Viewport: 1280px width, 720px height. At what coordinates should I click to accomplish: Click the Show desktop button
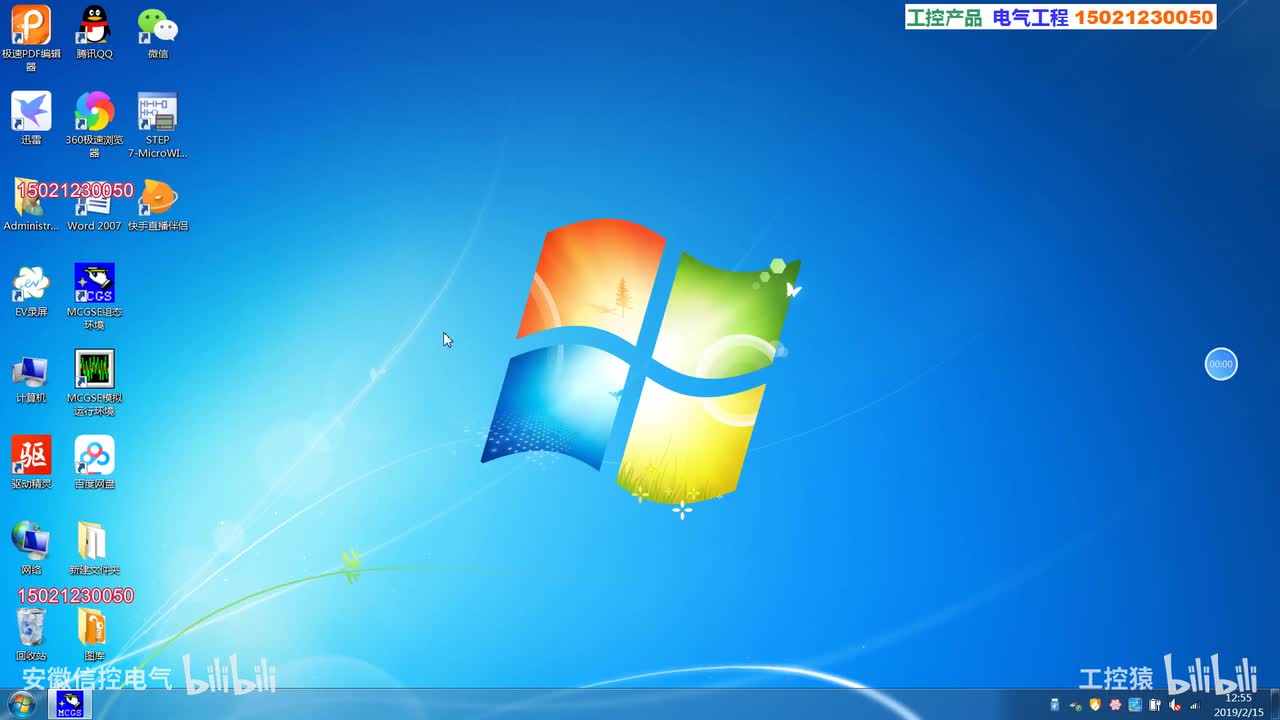pos(1273,704)
